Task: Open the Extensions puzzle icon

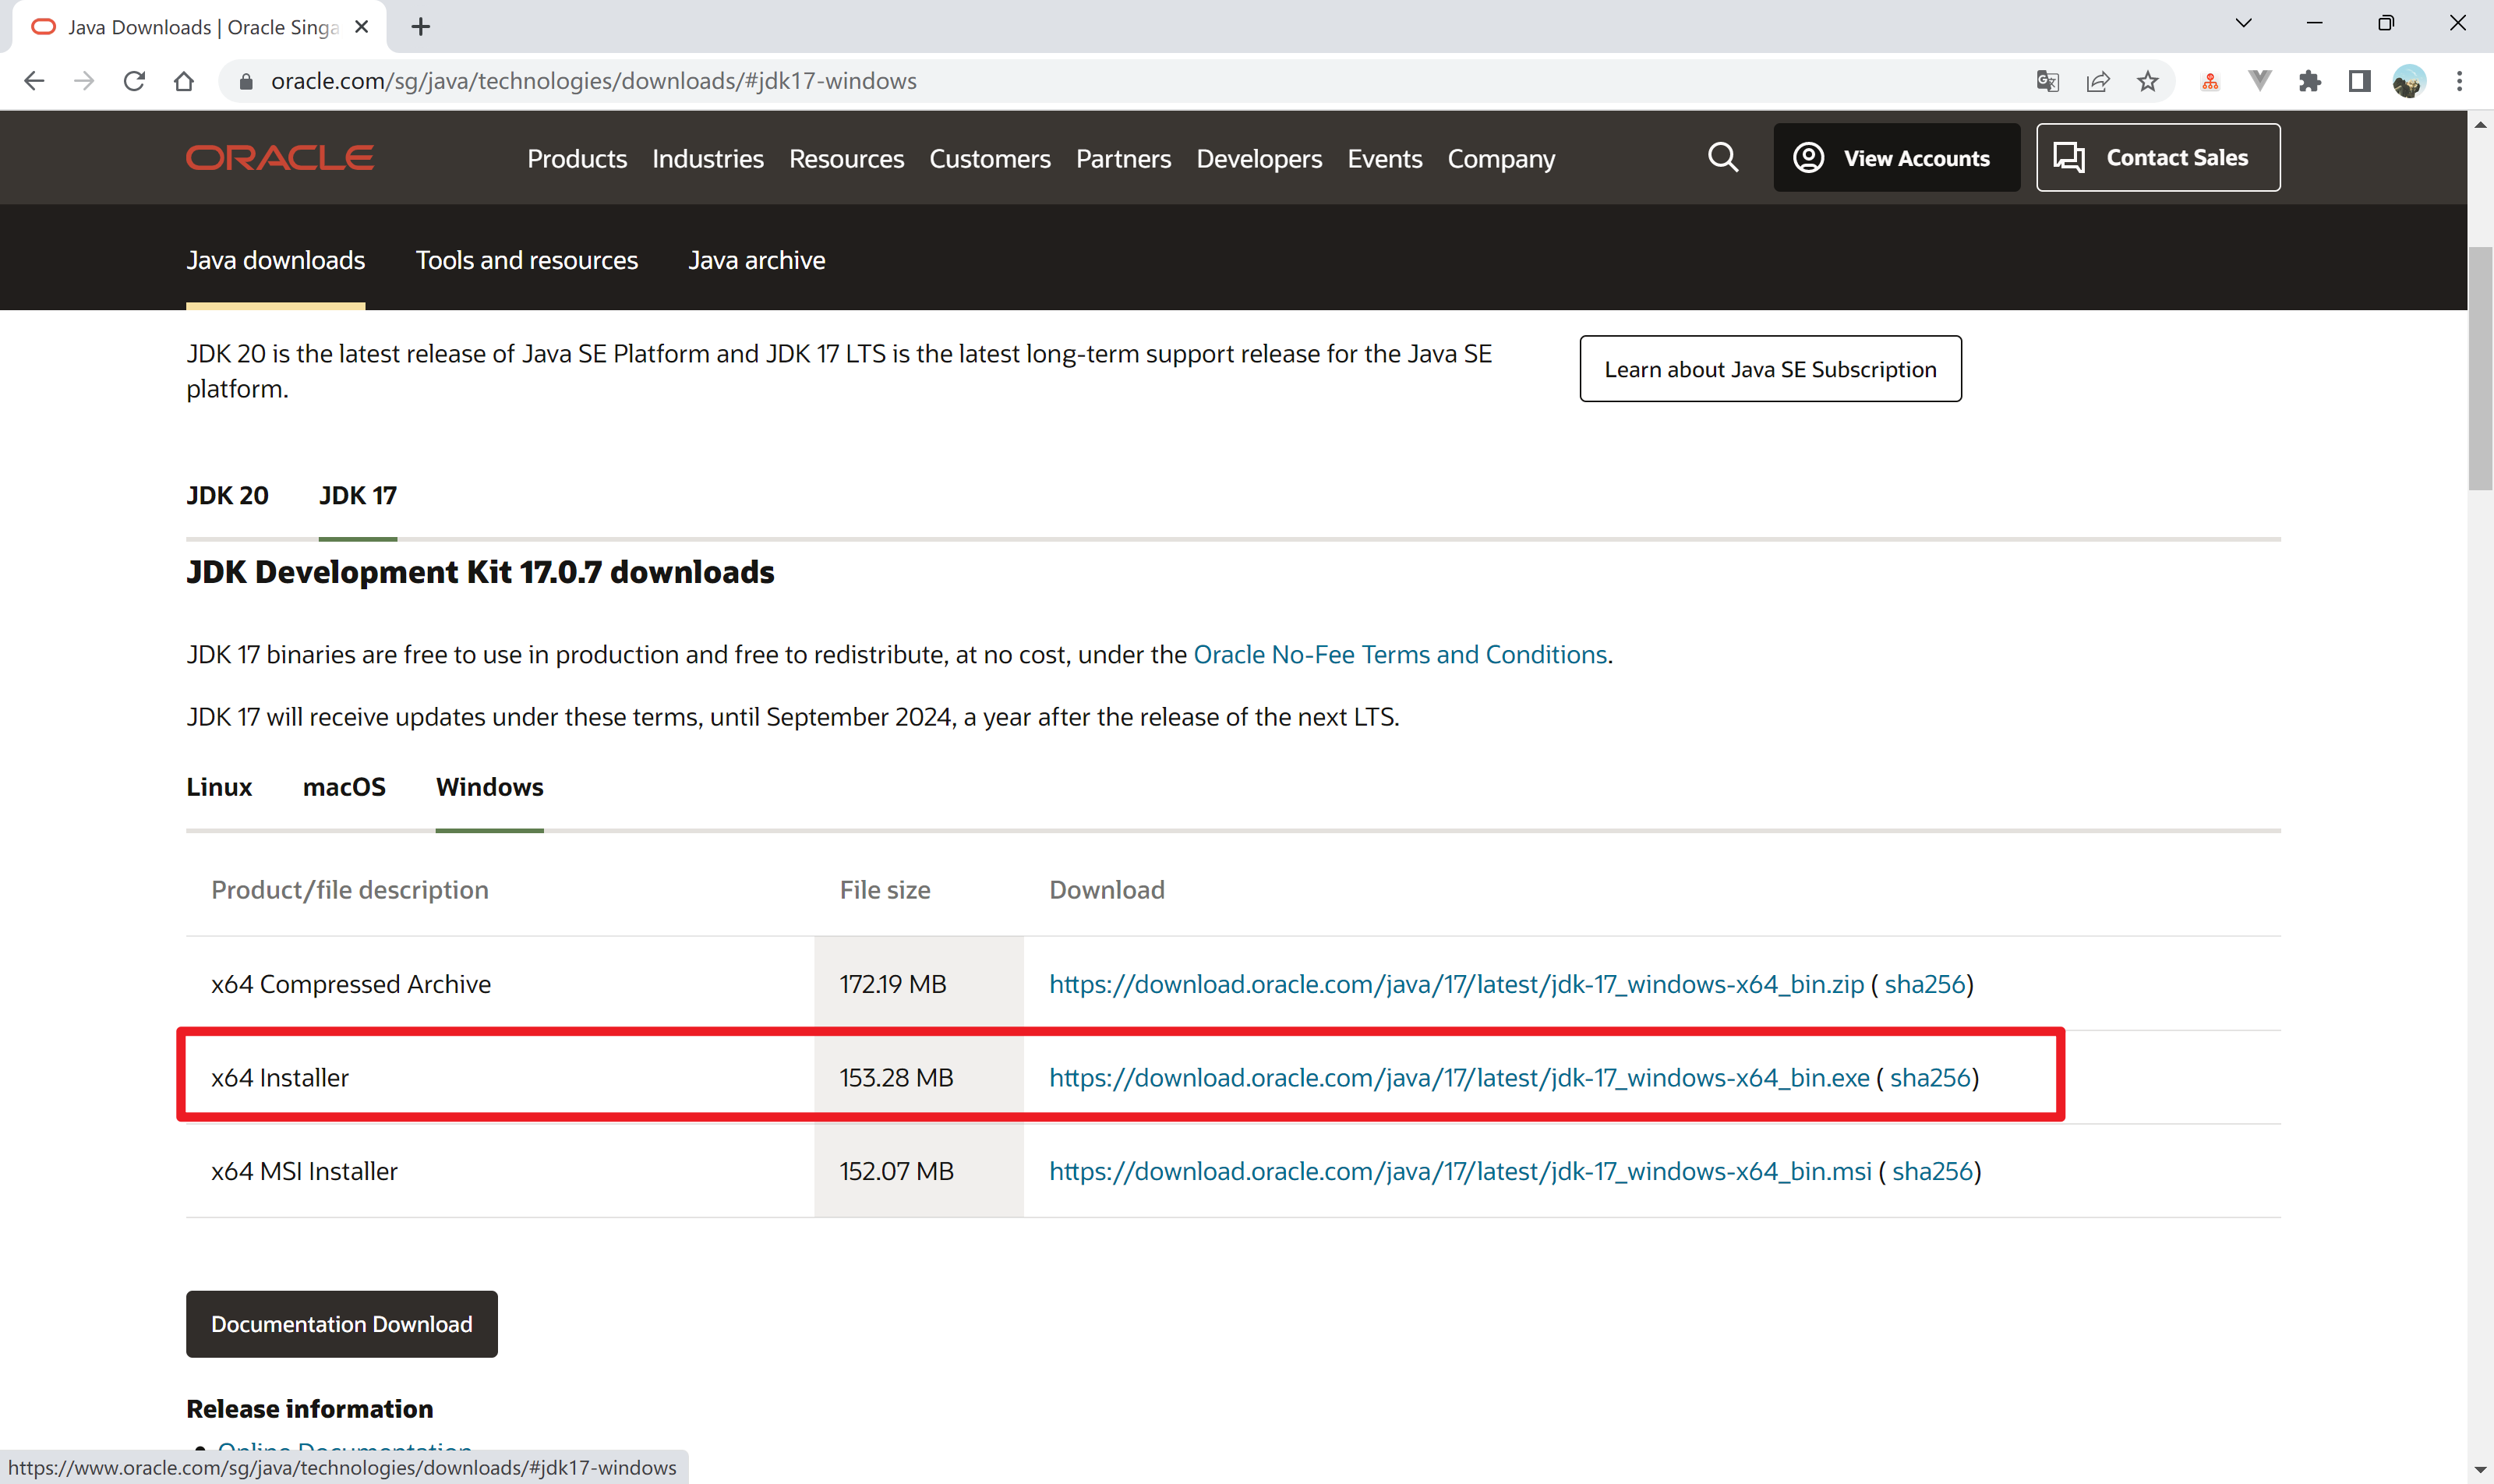Action: (2310, 81)
